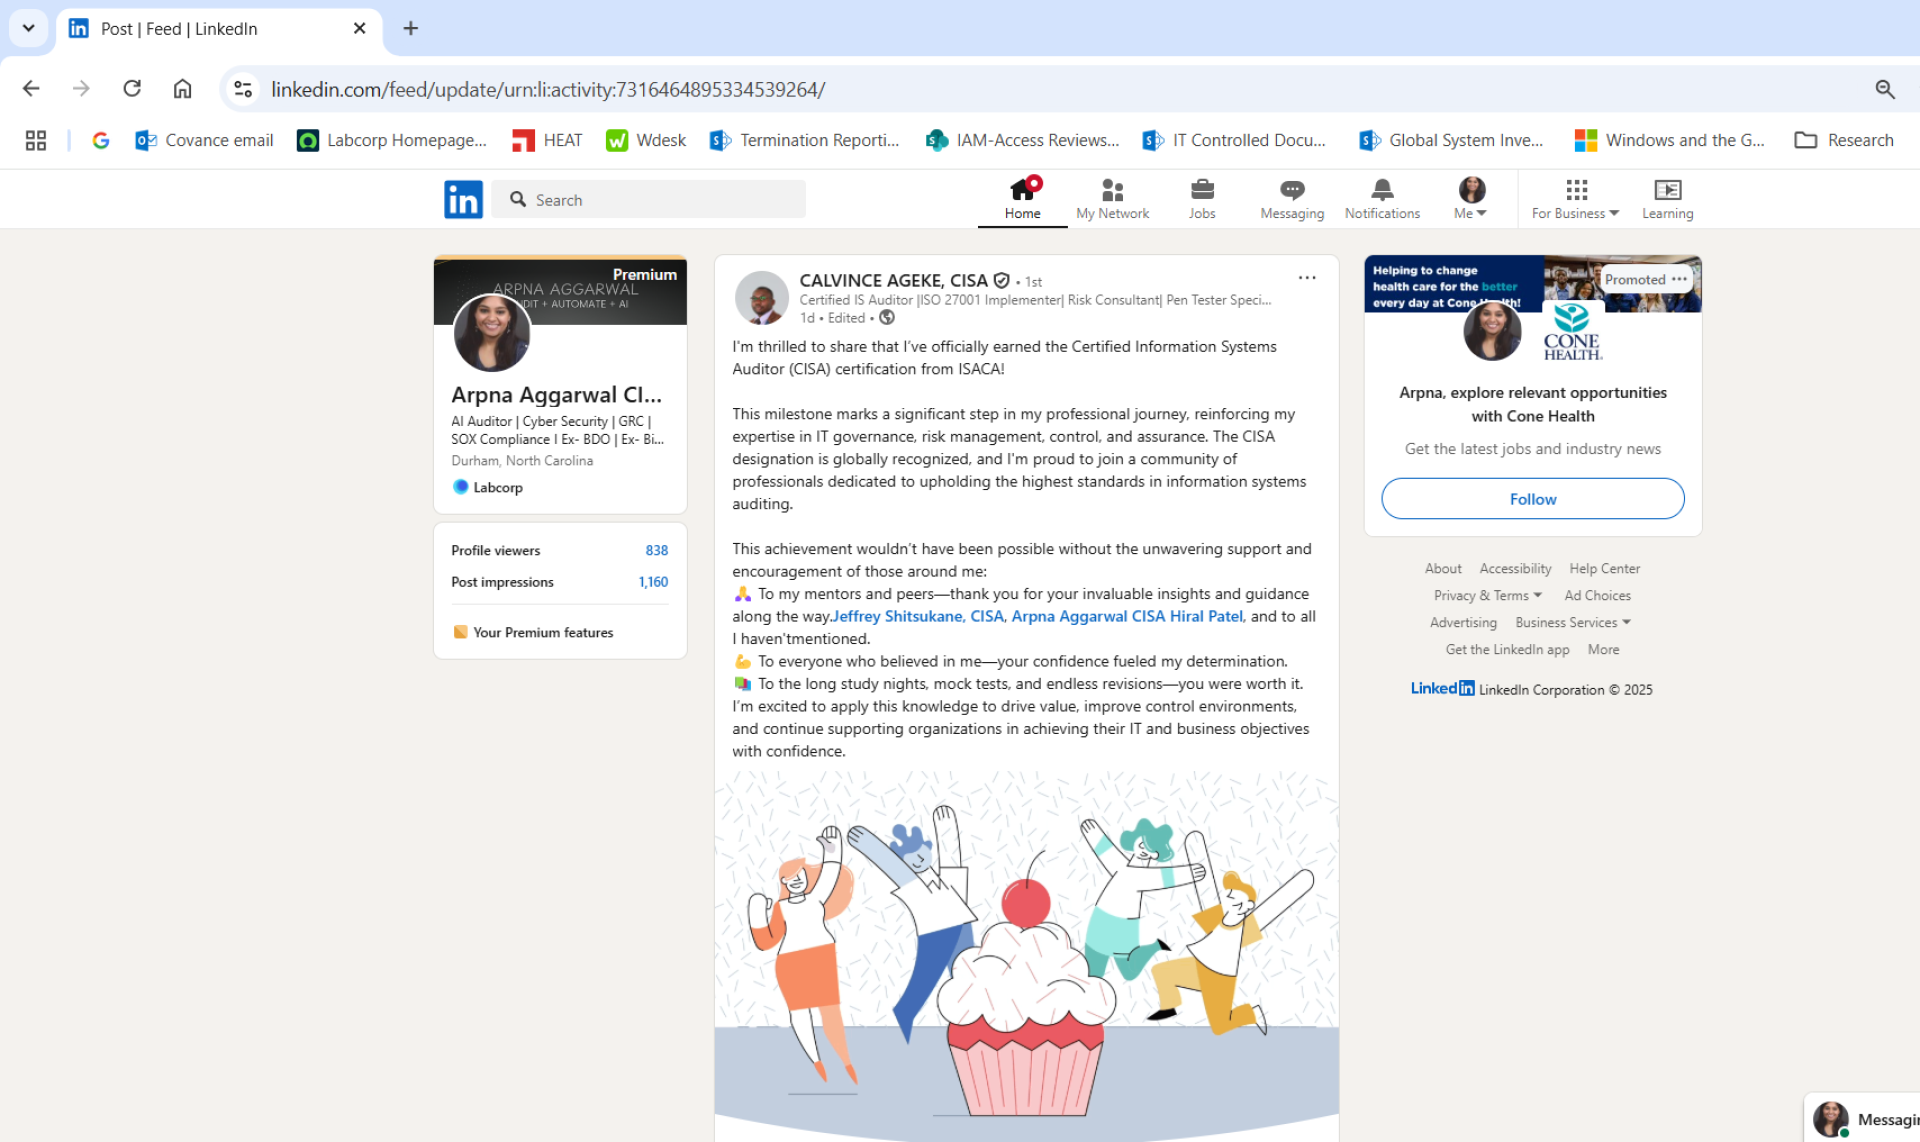Click browser reload page icon
1920x1142 pixels.
pos(132,89)
